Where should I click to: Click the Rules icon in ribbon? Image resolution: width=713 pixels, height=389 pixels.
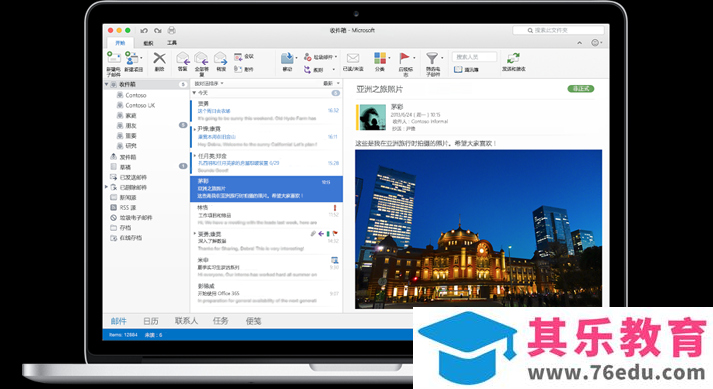click(308, 70)
